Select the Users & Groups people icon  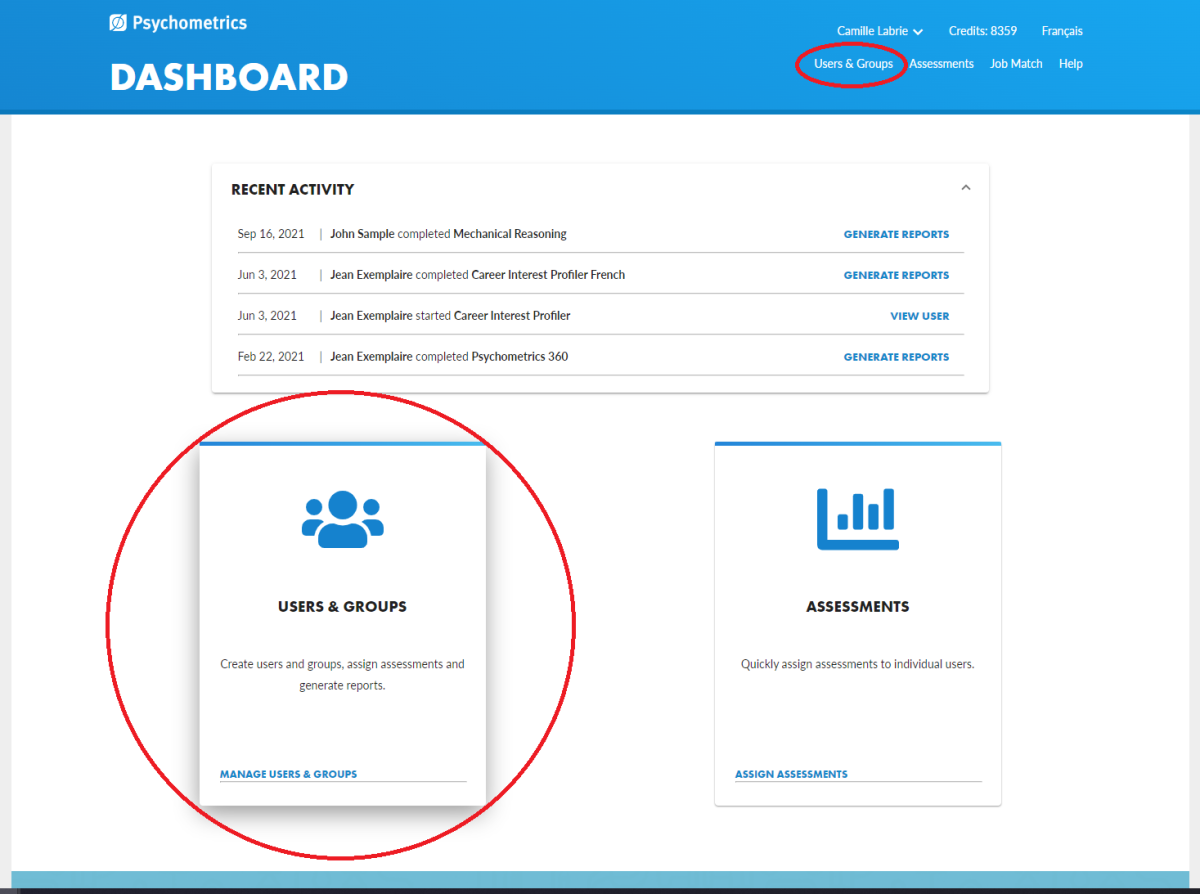(x=342, y=518)
